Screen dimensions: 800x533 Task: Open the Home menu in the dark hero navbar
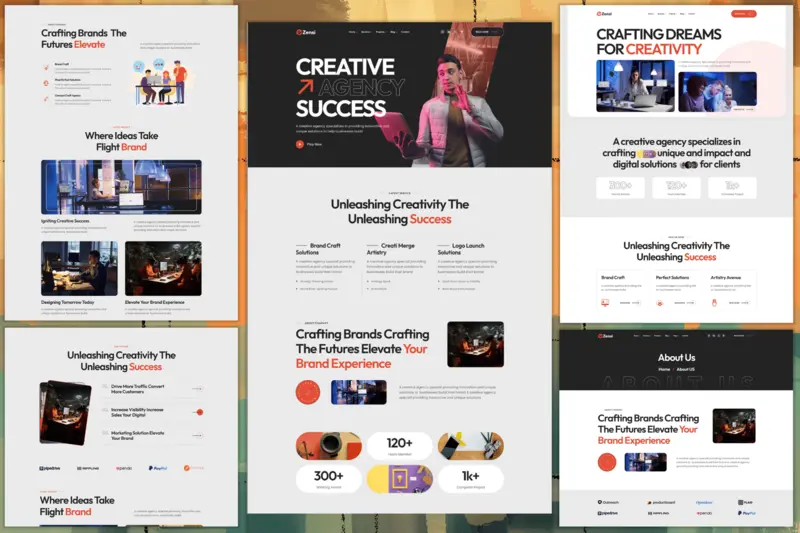tap(353, 32)
